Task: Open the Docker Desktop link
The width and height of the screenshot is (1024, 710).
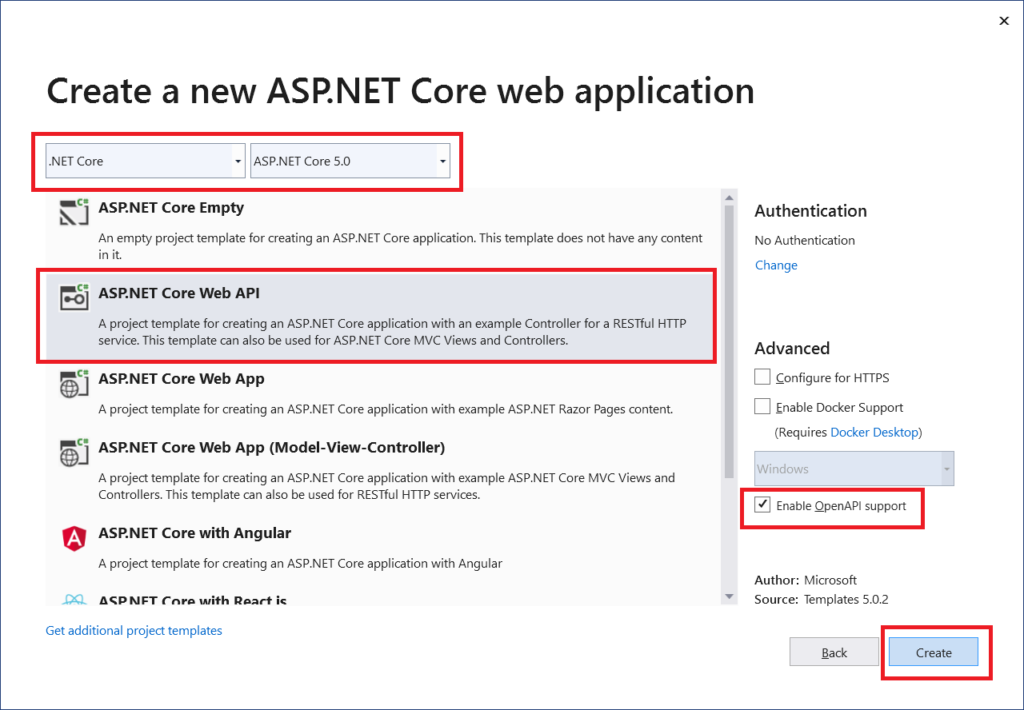Action: click(874, 432)
